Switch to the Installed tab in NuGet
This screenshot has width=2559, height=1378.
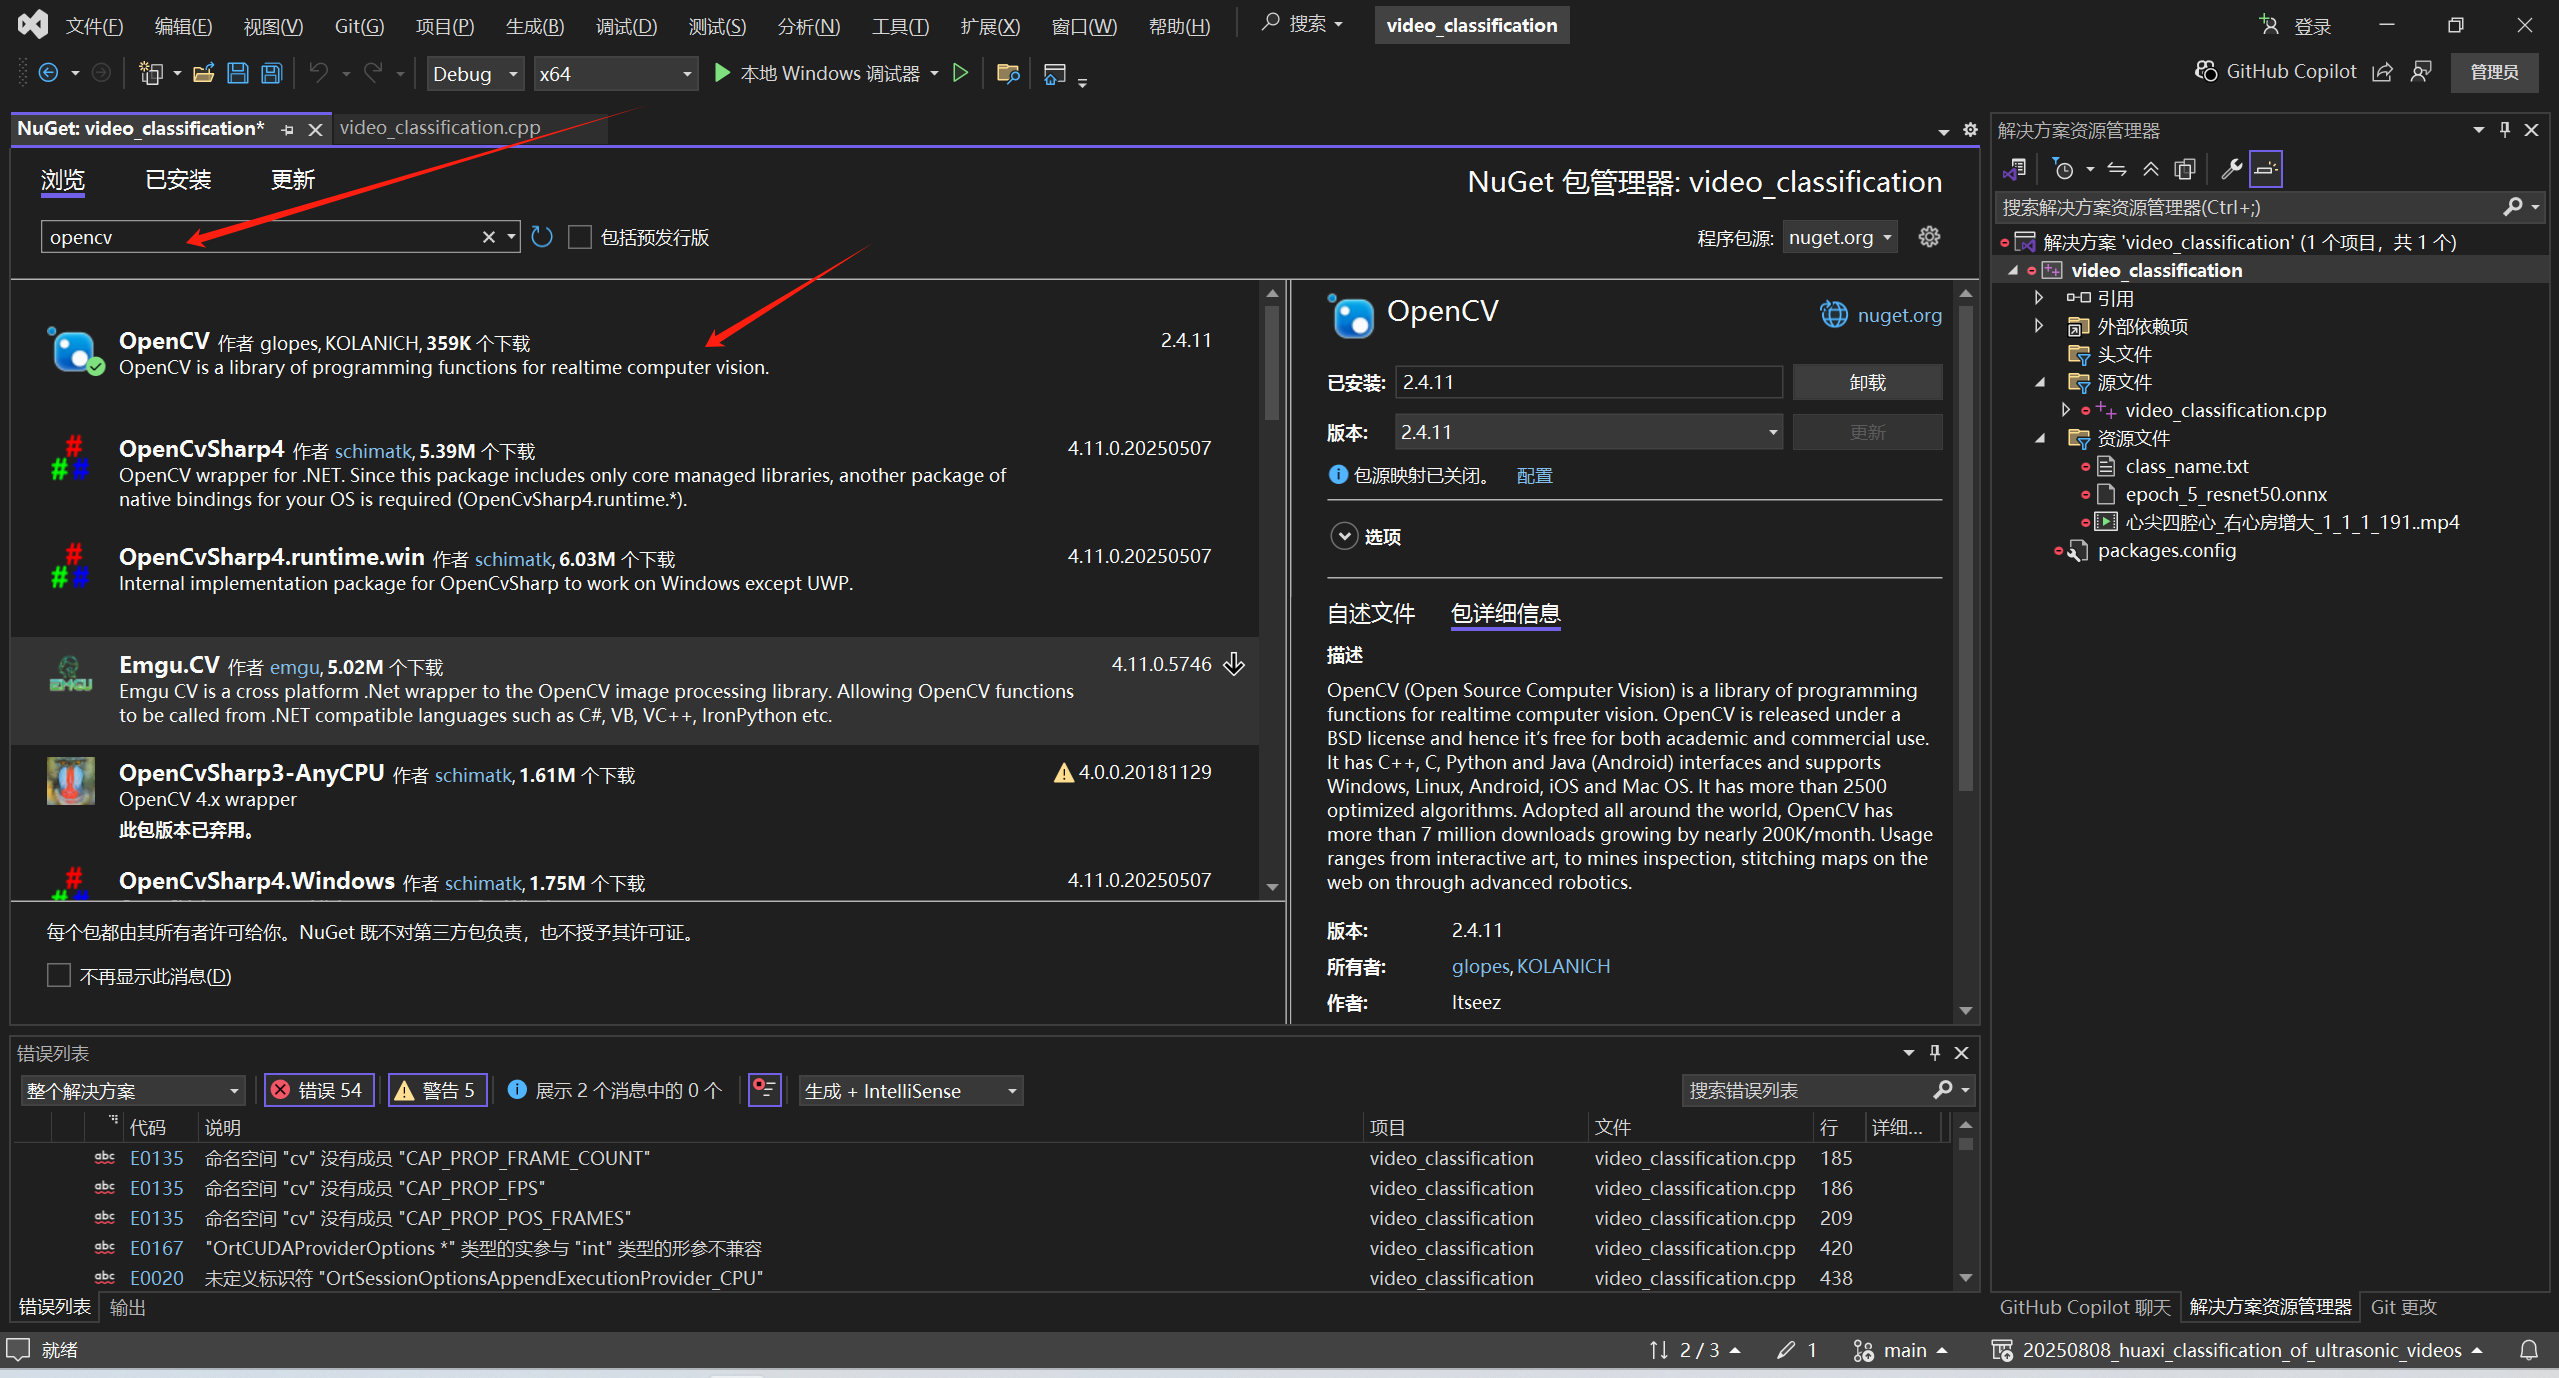(178, 180)
